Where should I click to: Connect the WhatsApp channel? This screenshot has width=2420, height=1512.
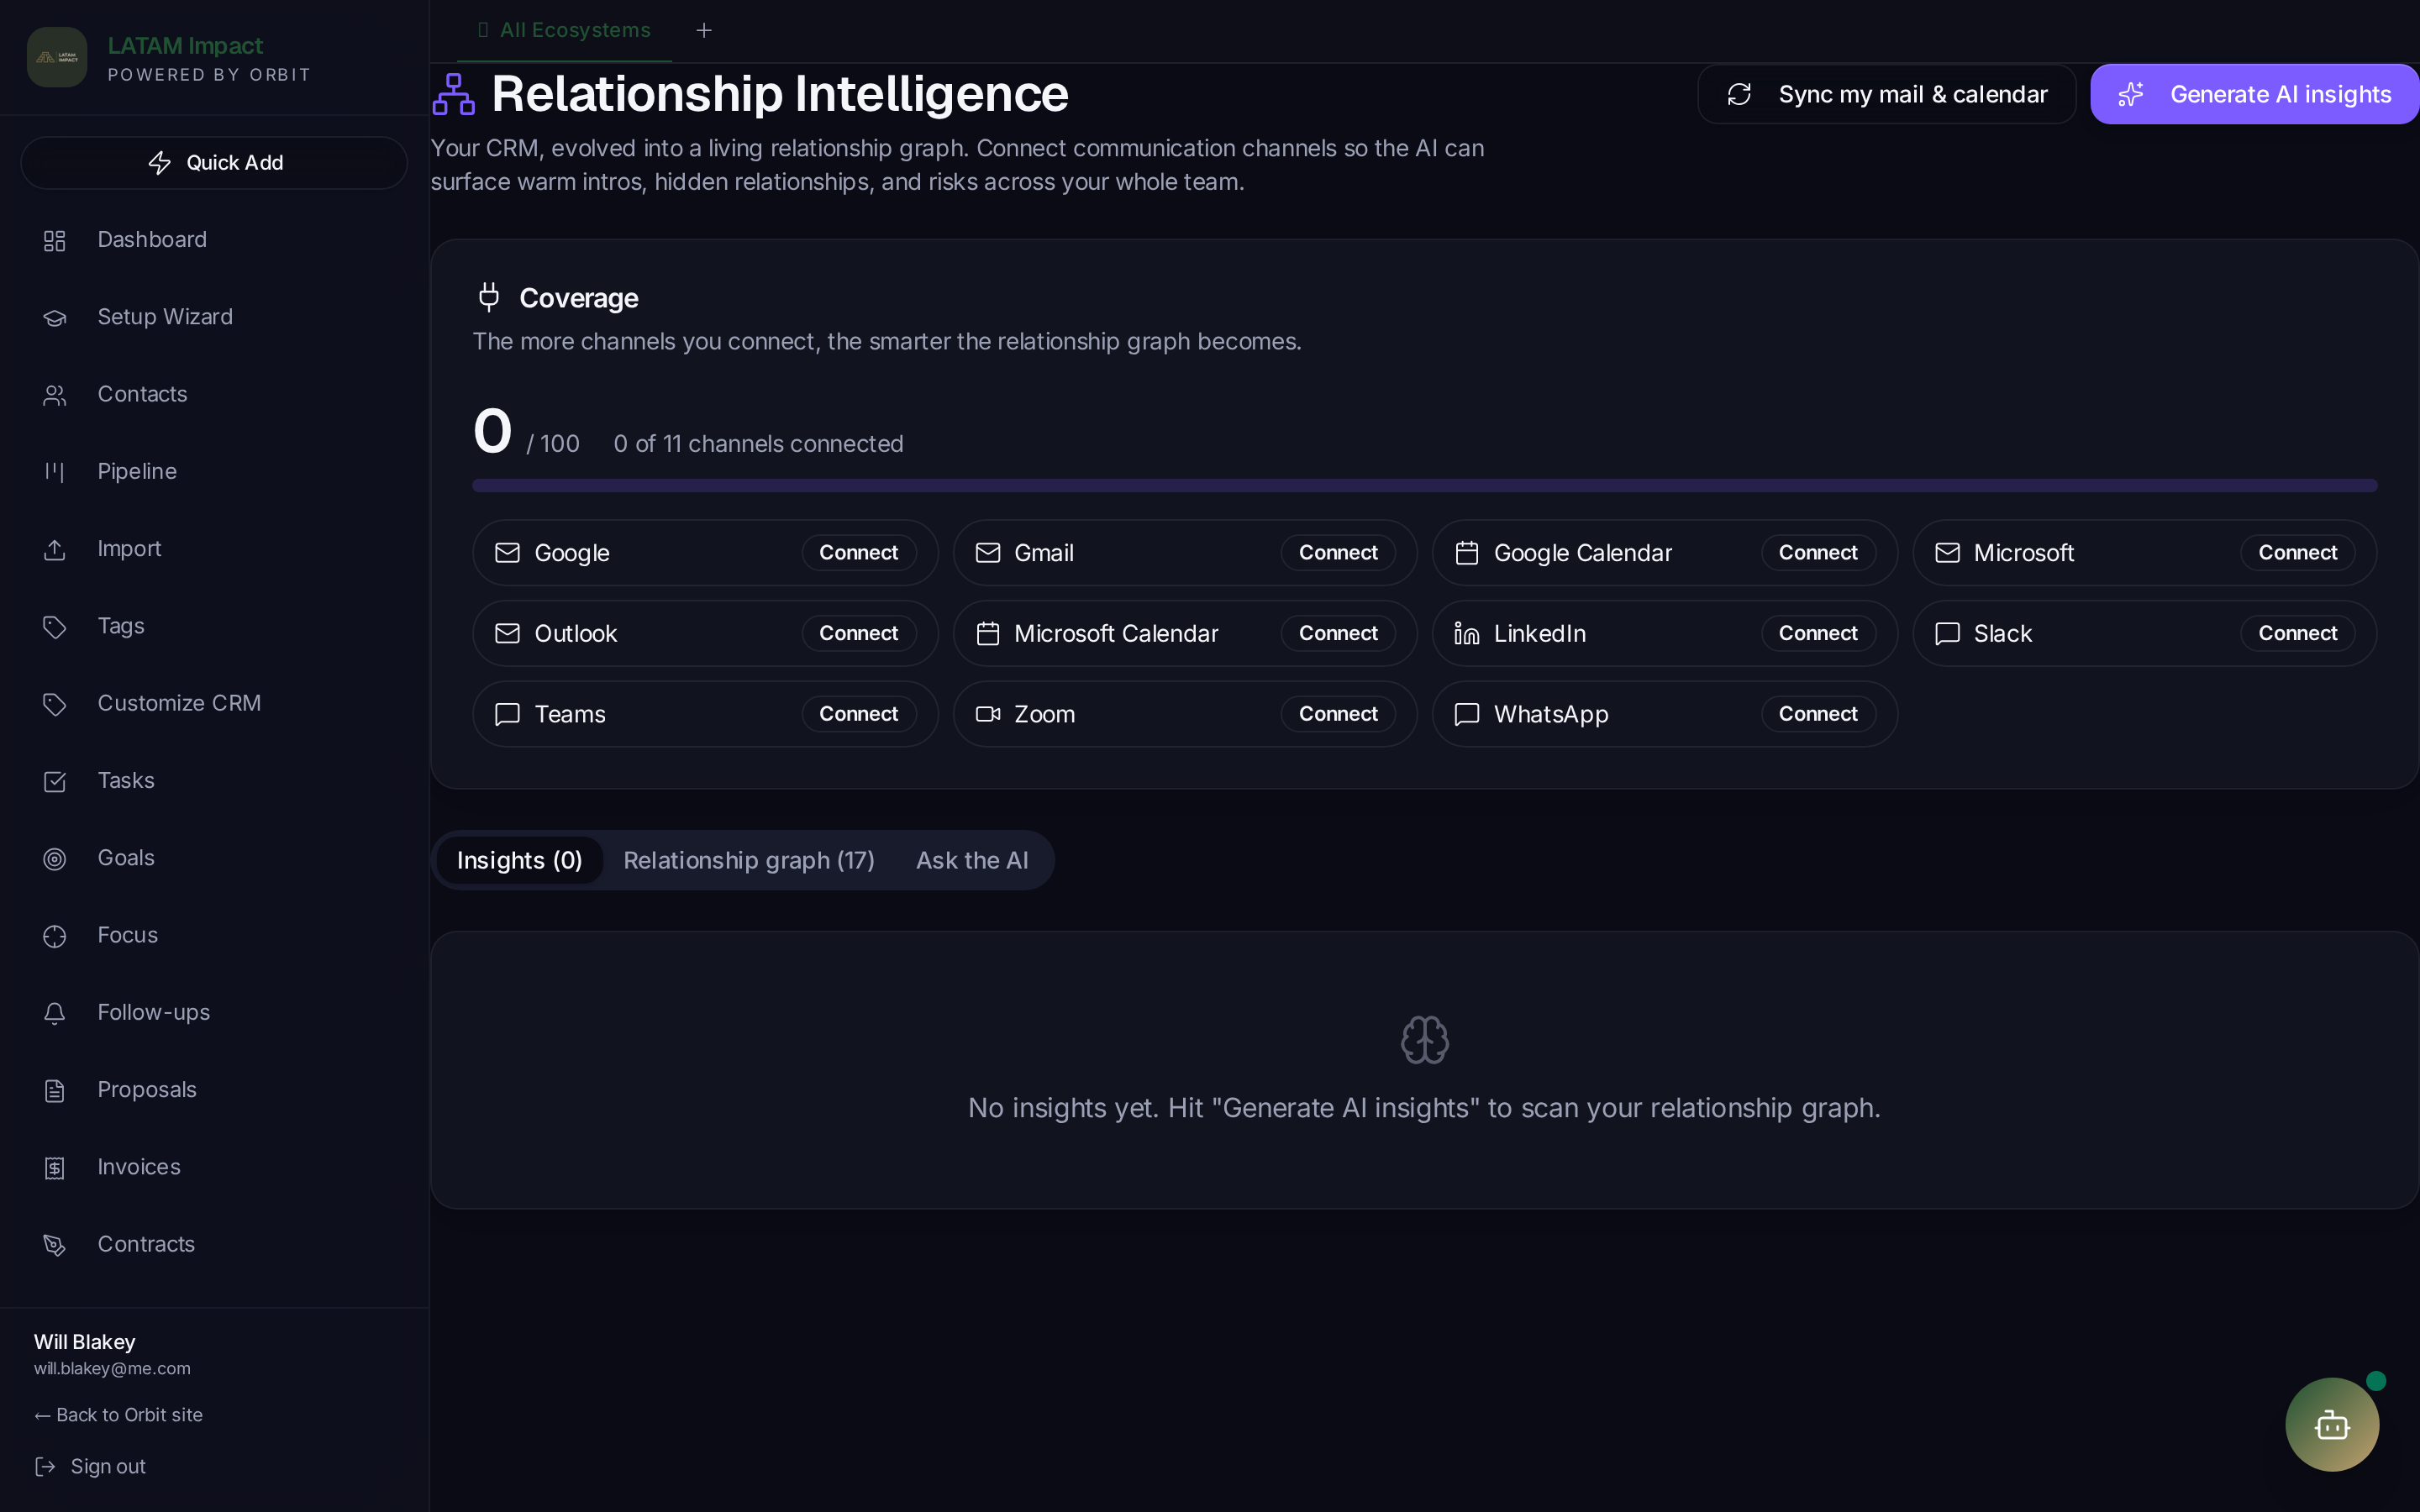[x=1818, y=714]
